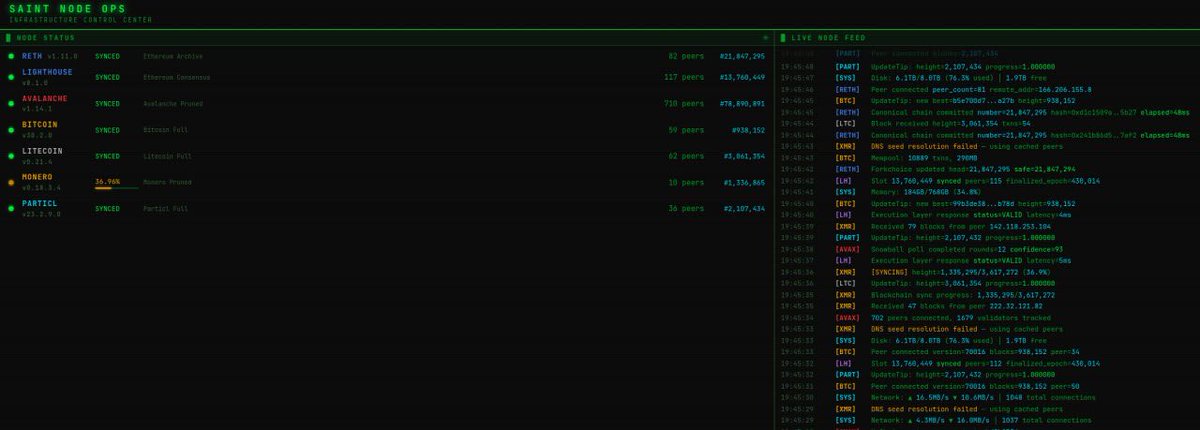Click the SYNCED status in the AVALANCHE row

pos(107,103)
